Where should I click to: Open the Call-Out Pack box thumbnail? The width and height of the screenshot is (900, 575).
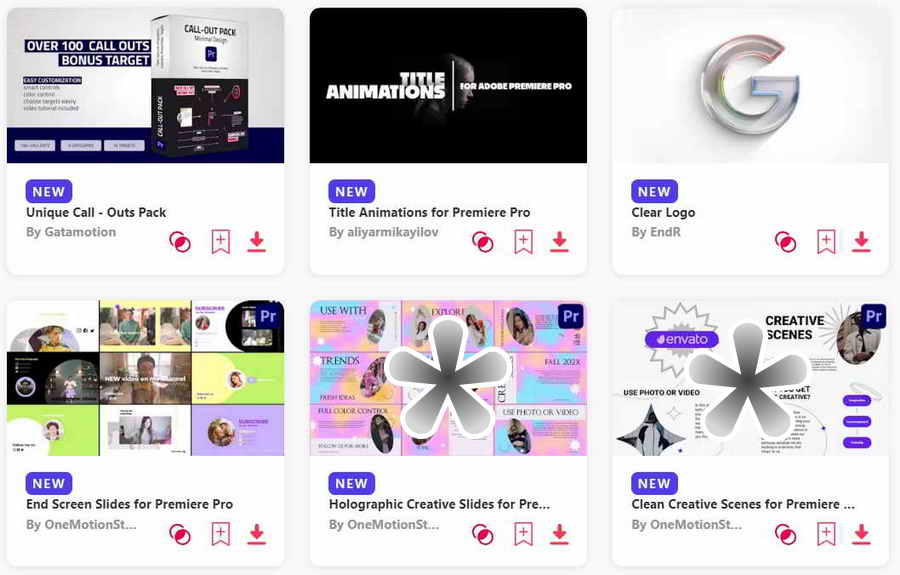click(x=145, y=86)
